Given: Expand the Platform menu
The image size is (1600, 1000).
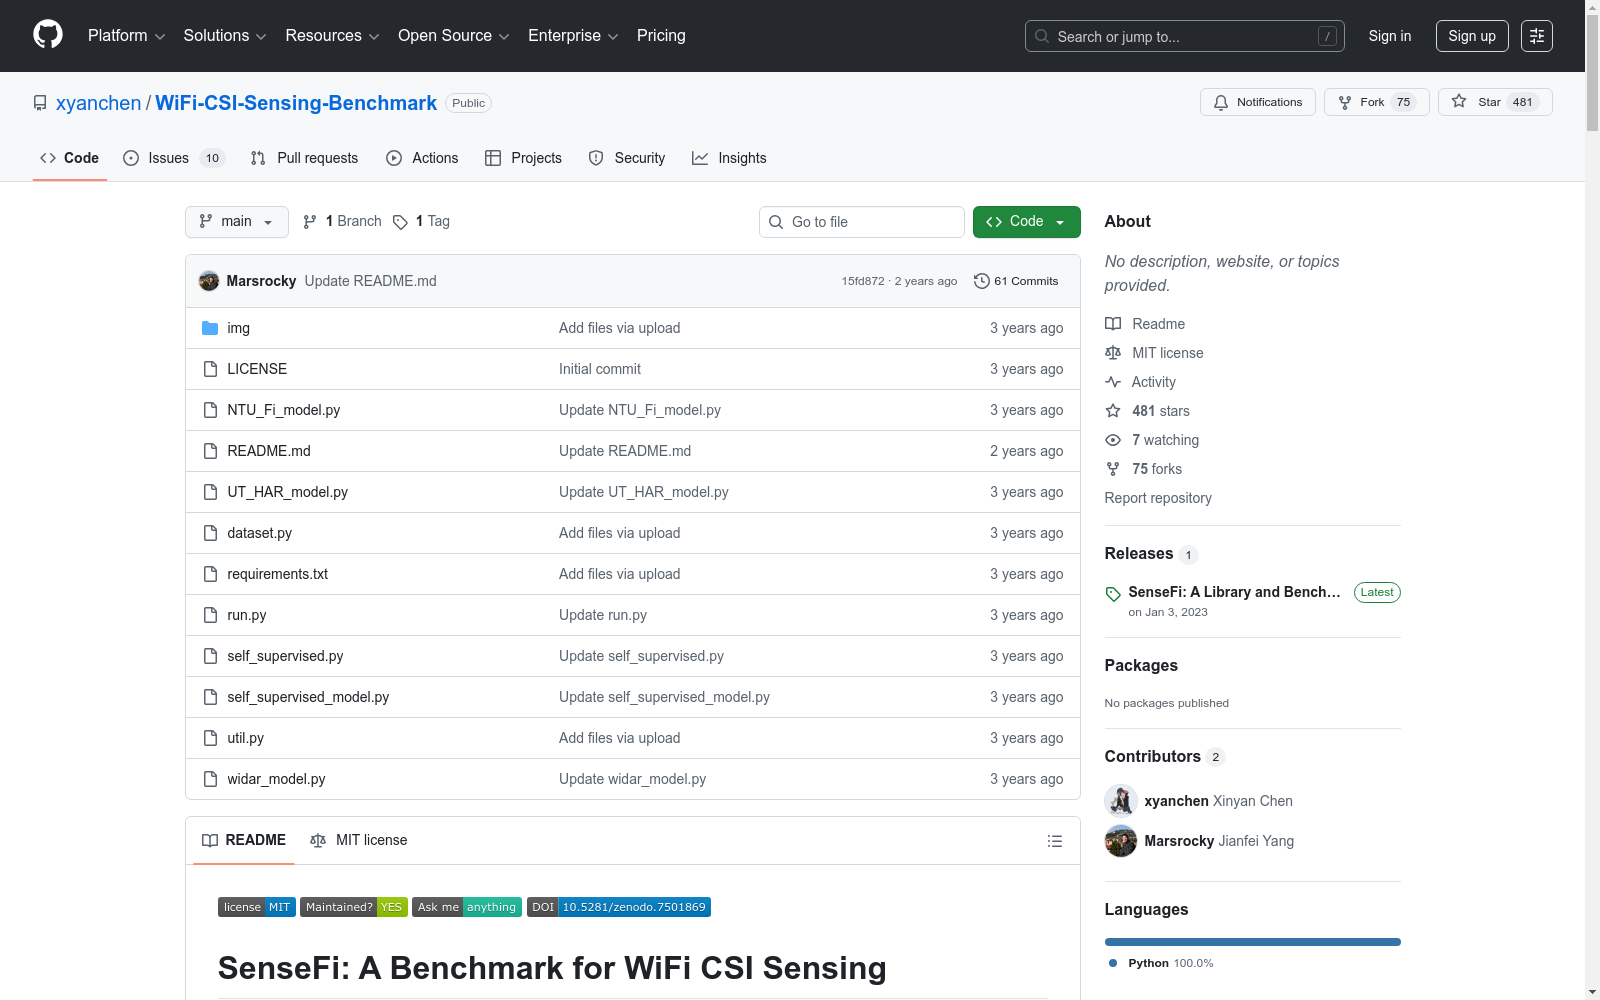Looking at the screenshot, I should (126, 36).
